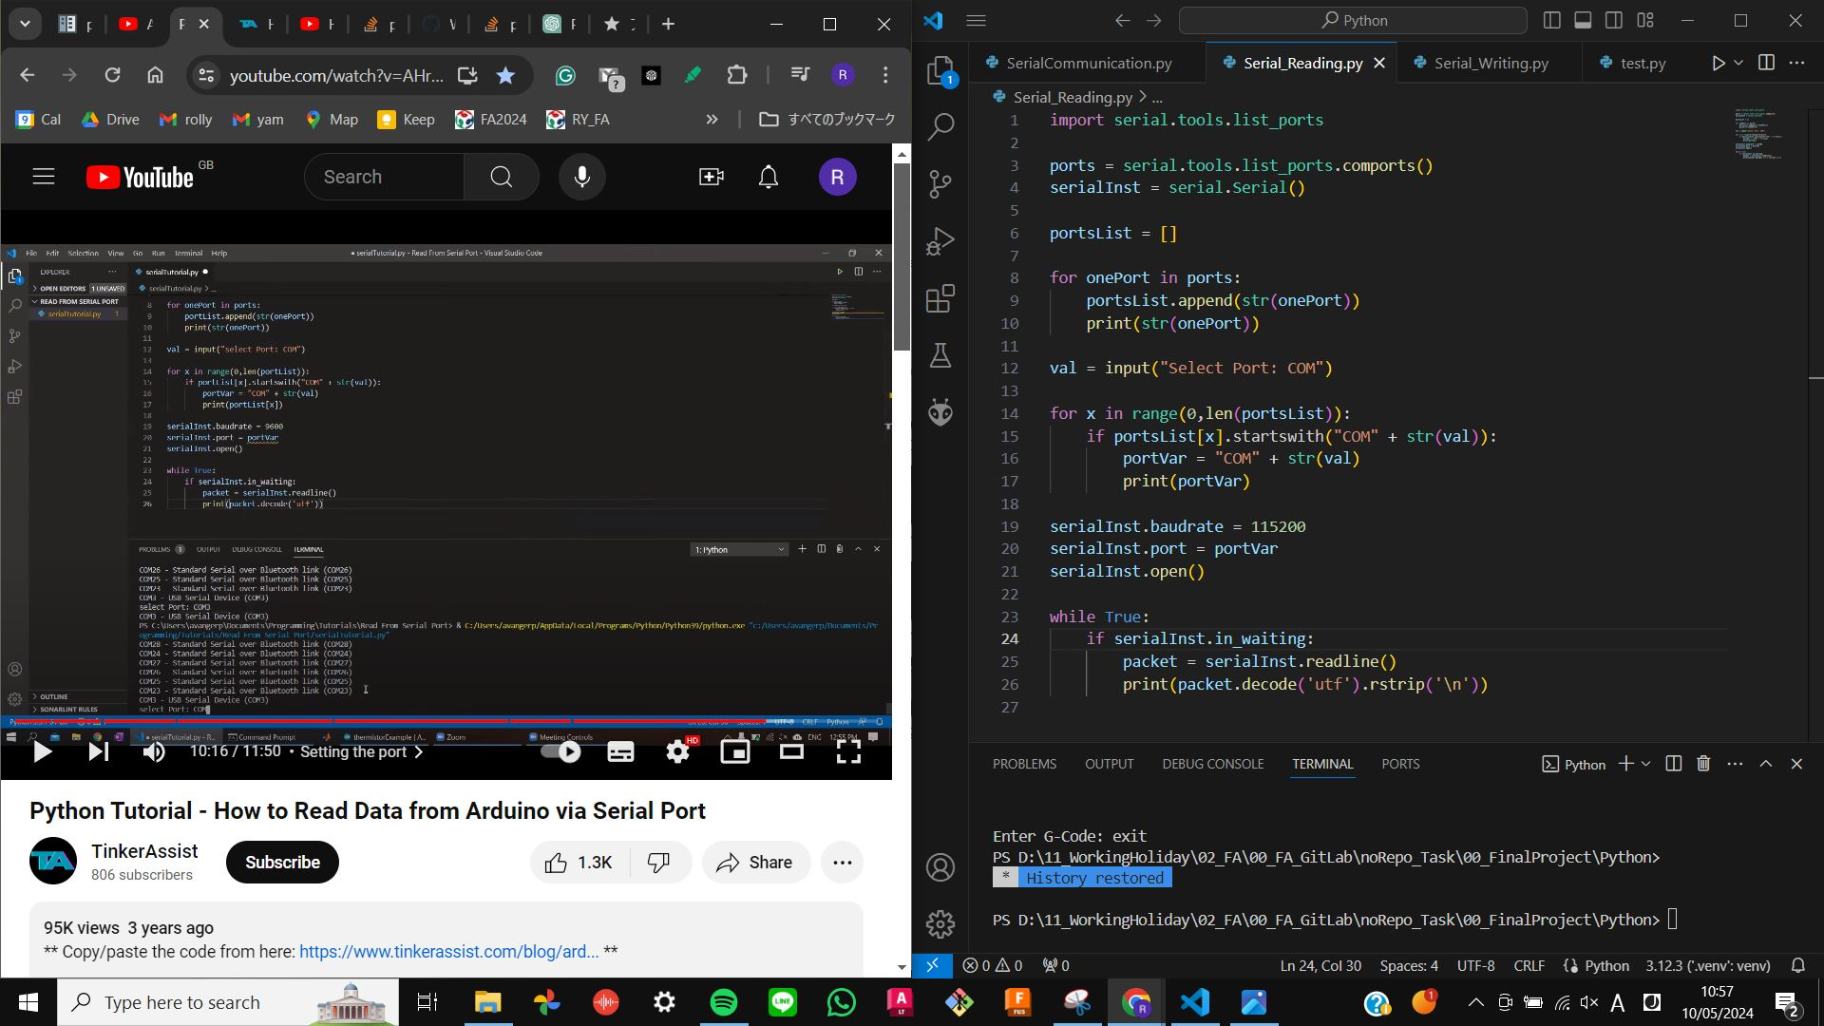
Task: Open PORTS panel tab
Action: coord(1400,764)
